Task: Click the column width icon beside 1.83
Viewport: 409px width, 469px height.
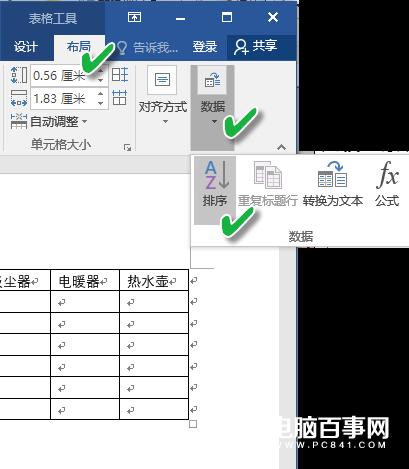Action: point(19,98)
